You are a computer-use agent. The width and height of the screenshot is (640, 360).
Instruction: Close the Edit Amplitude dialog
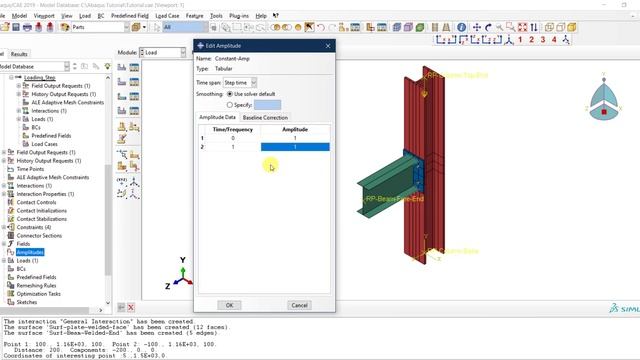click(328, 46)
